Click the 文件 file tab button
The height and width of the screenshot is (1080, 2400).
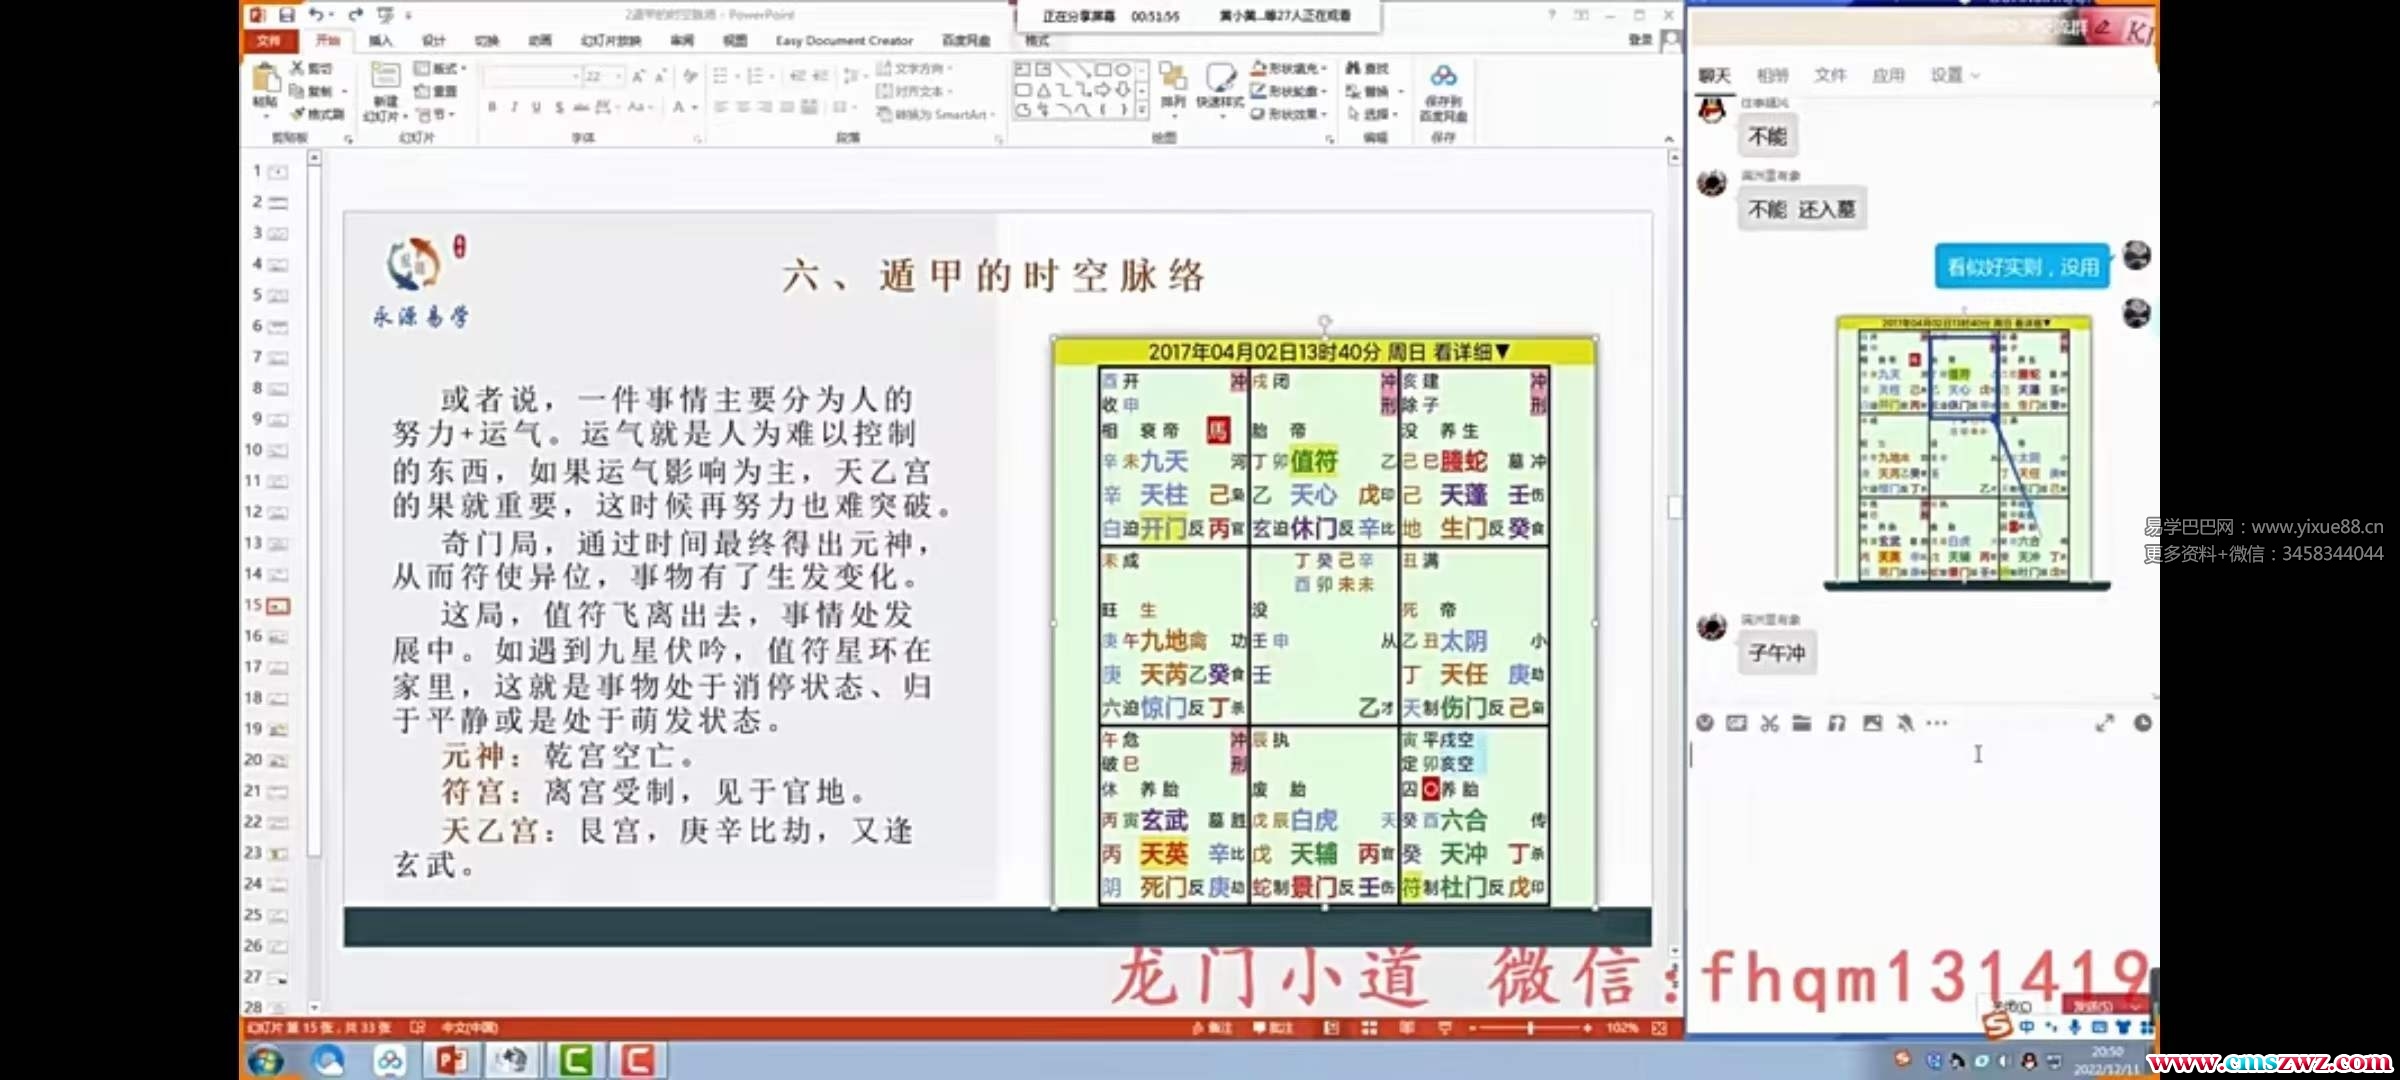268,40
